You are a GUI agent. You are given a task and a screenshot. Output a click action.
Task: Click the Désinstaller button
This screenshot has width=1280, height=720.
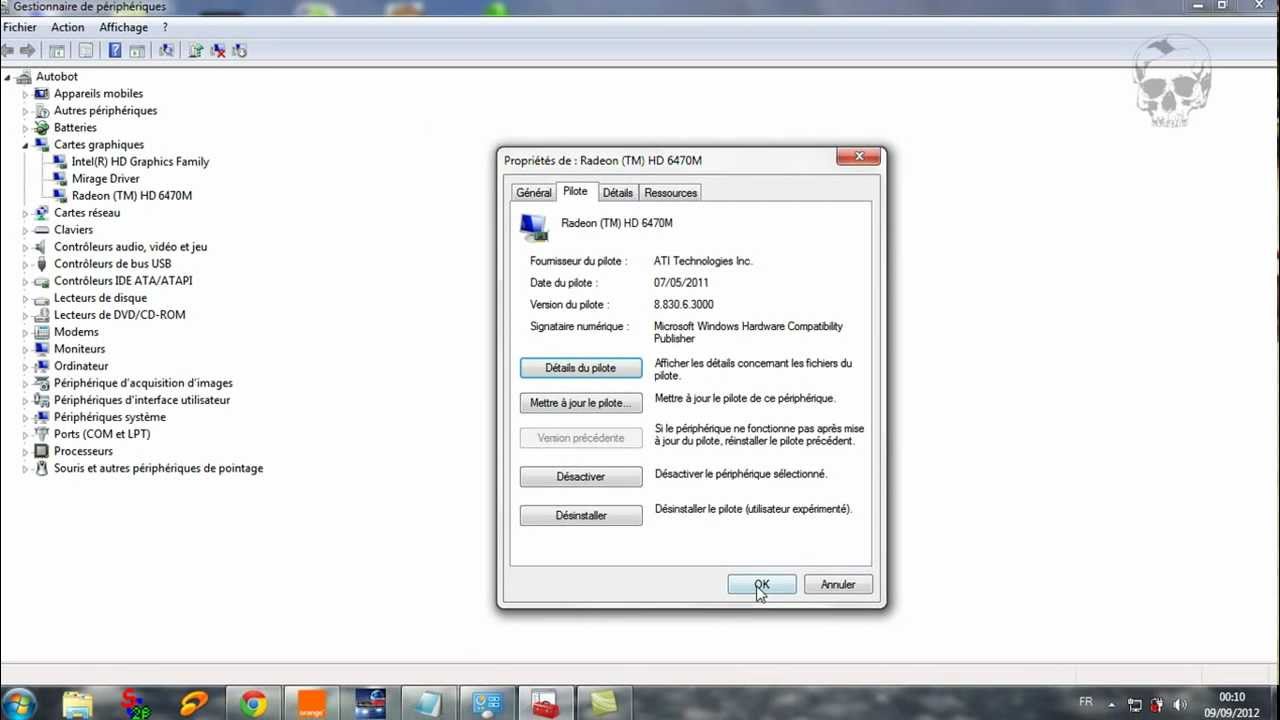click(581, 516)
